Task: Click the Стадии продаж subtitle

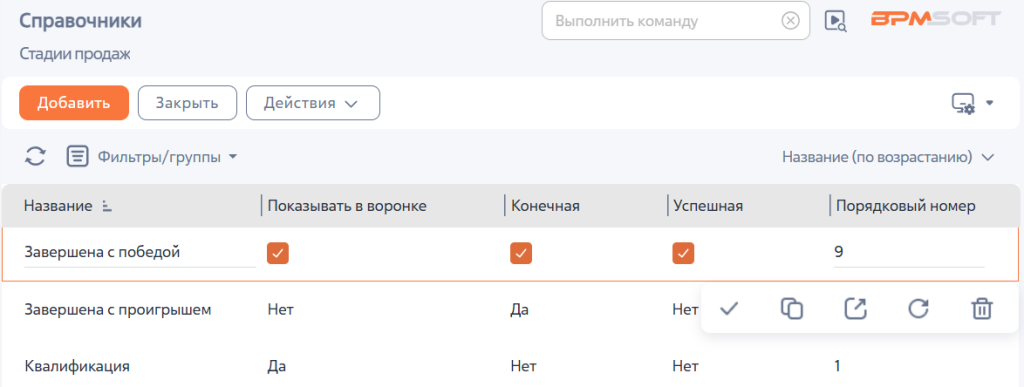Action: 74,54
